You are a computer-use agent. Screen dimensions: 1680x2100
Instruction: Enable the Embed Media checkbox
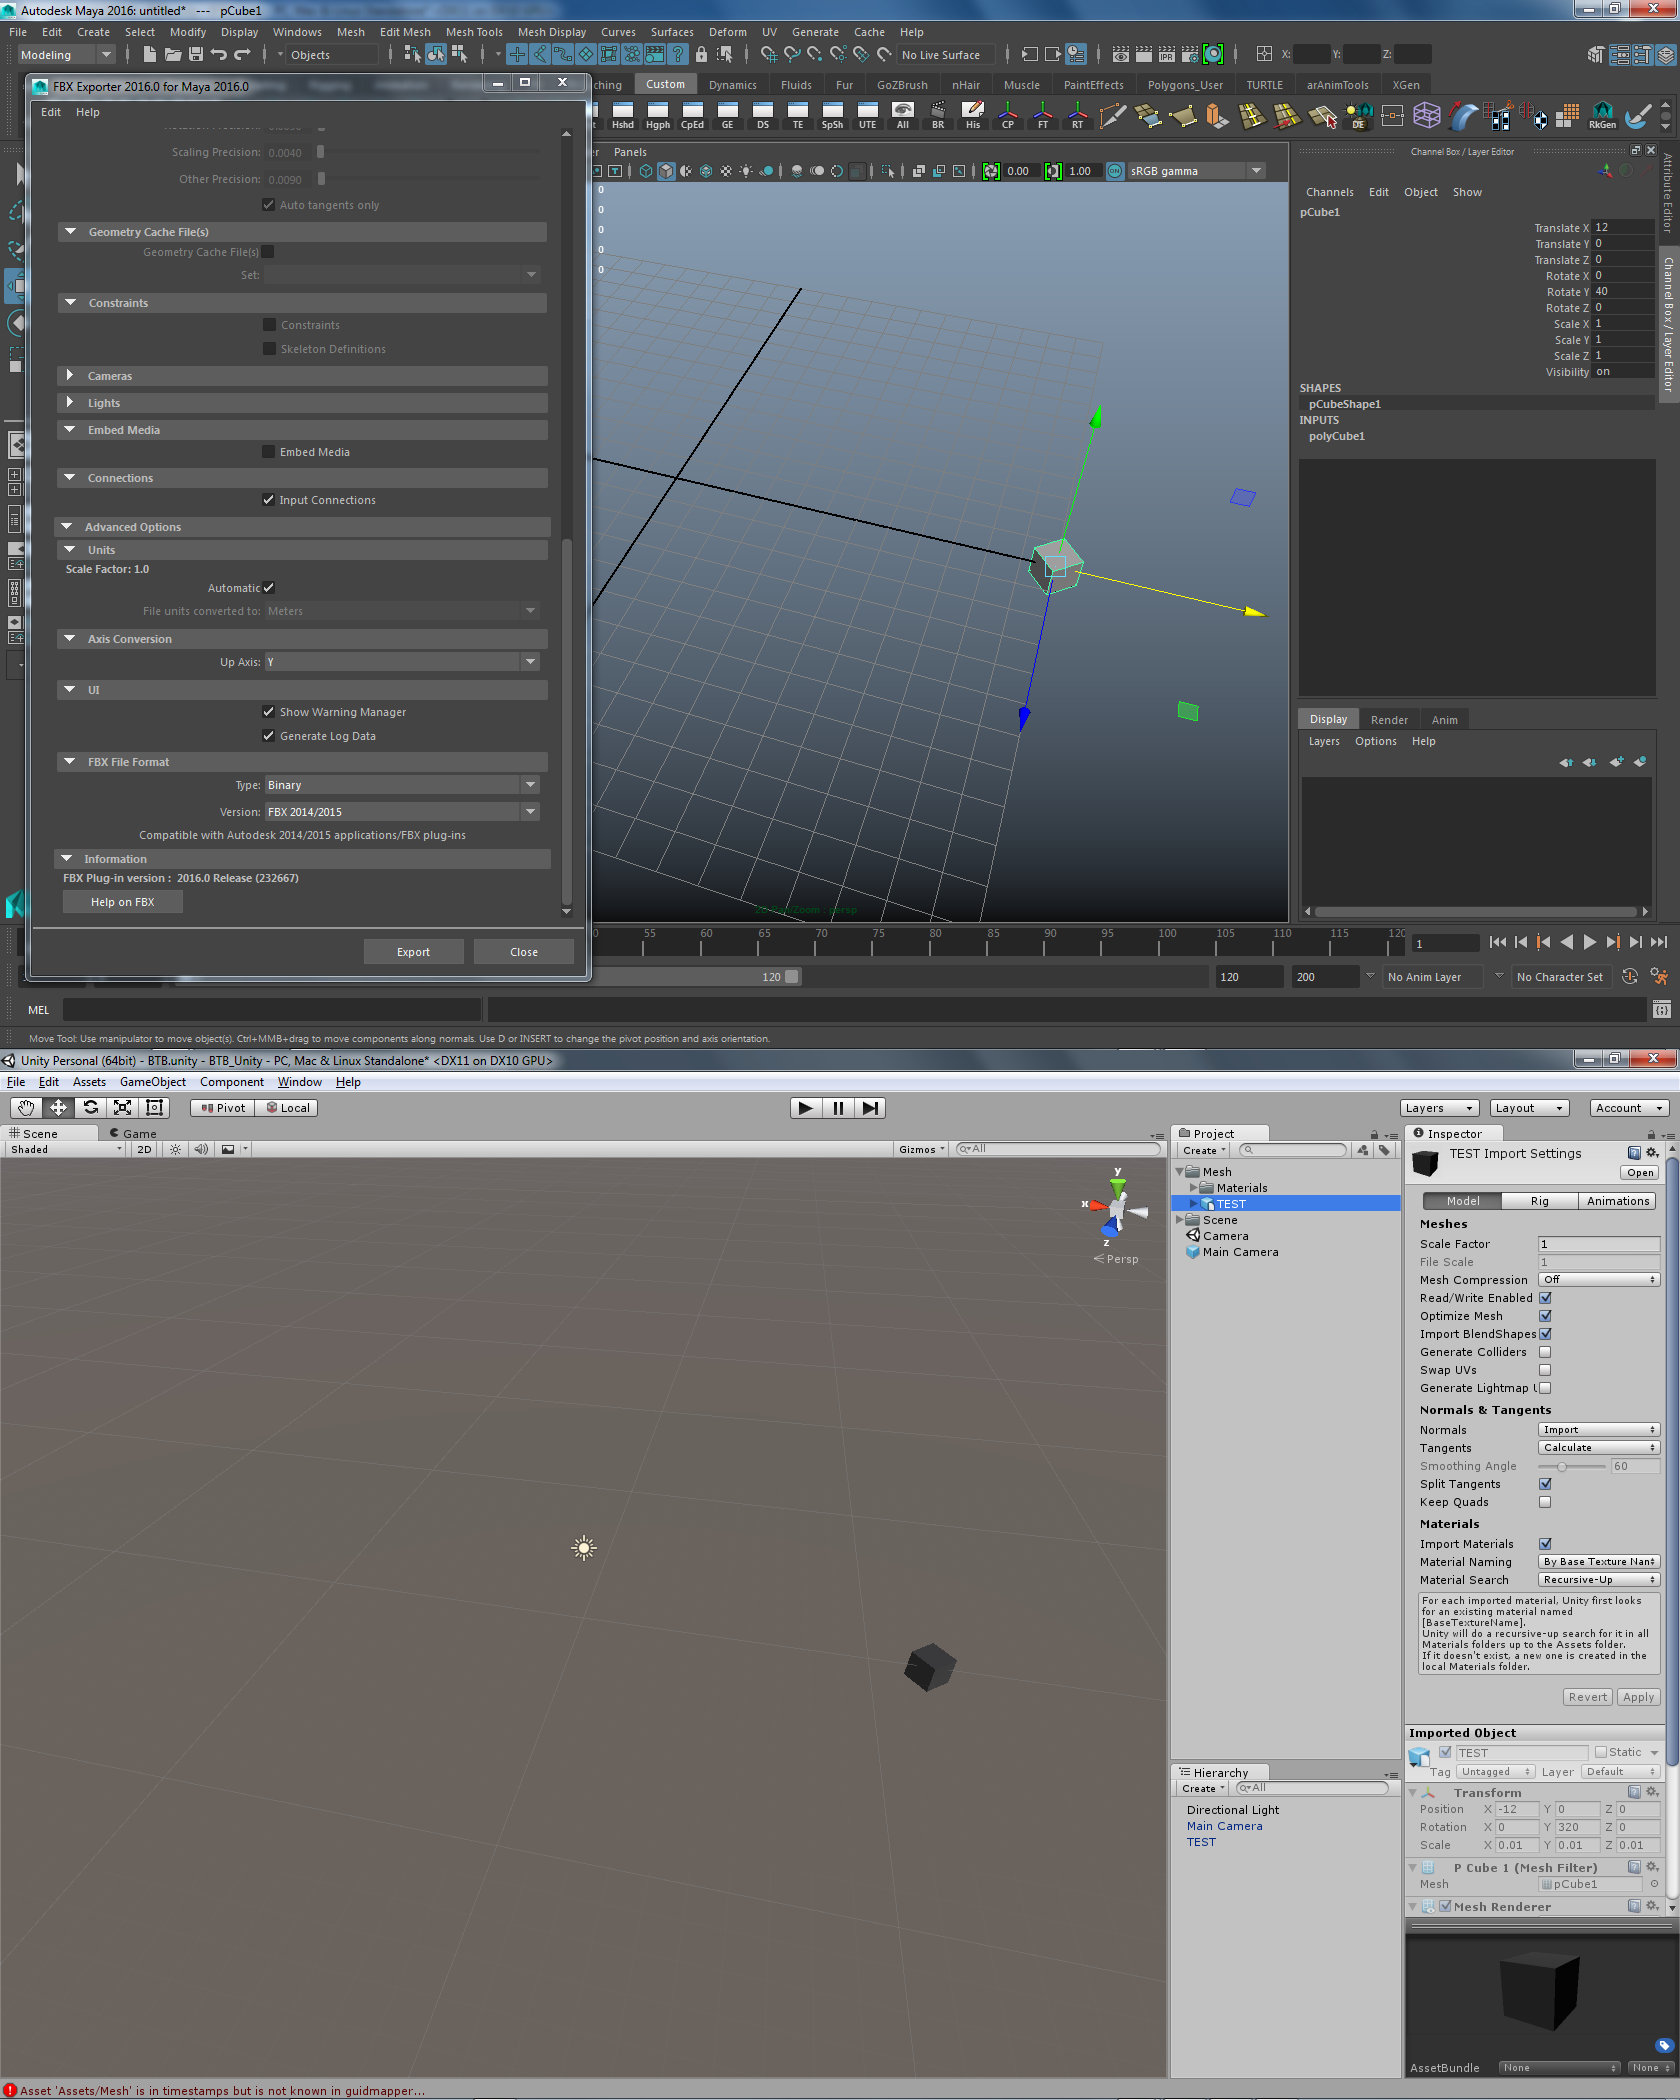(x=268, y=452)
